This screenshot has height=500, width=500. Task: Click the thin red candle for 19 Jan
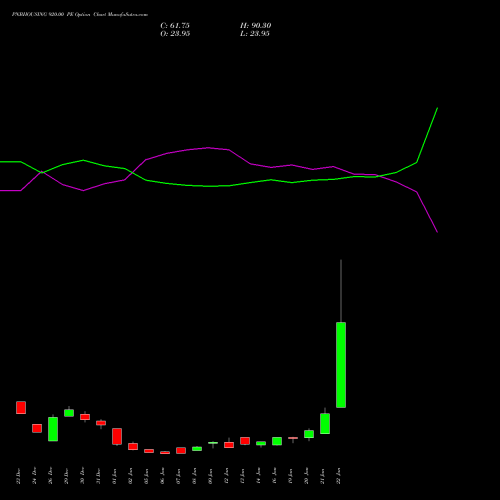tap(293, 438)
